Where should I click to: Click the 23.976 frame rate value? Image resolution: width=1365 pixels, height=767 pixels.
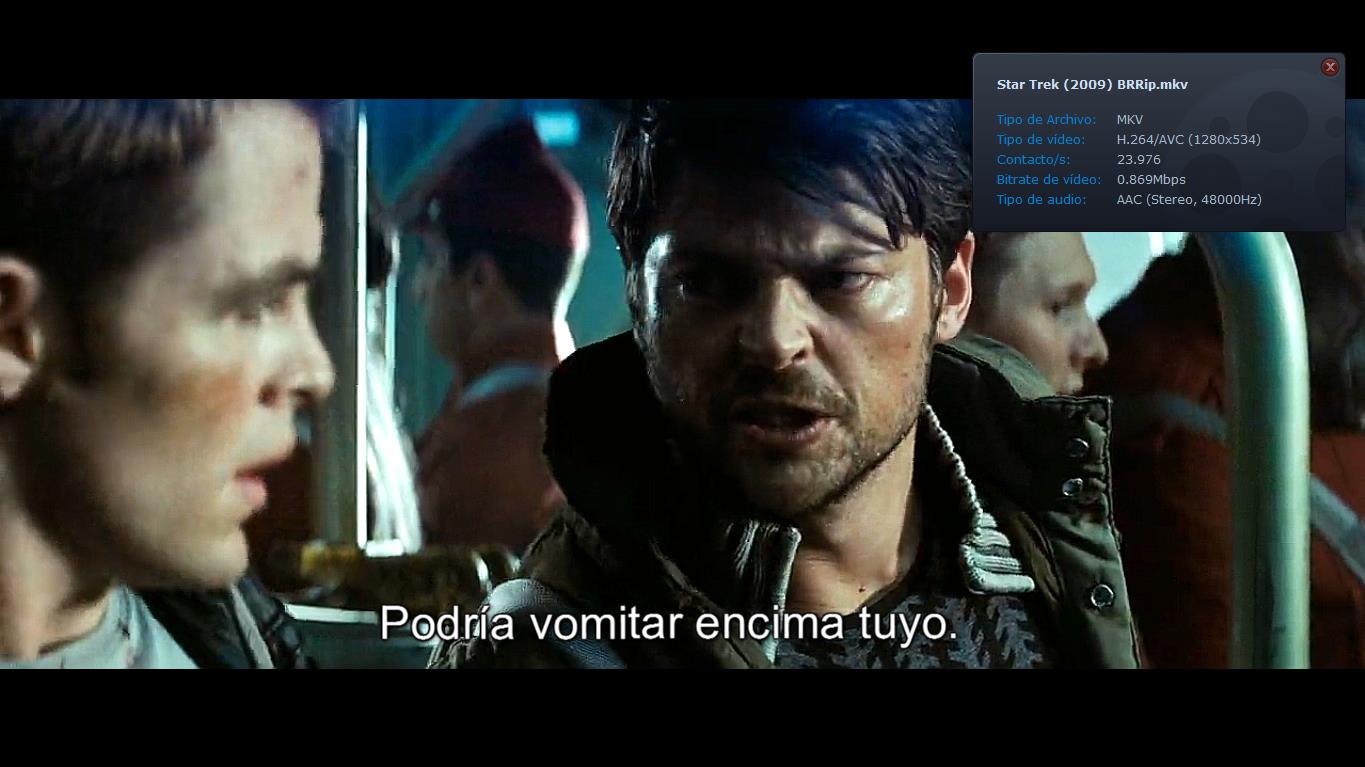click(1139, 160)
